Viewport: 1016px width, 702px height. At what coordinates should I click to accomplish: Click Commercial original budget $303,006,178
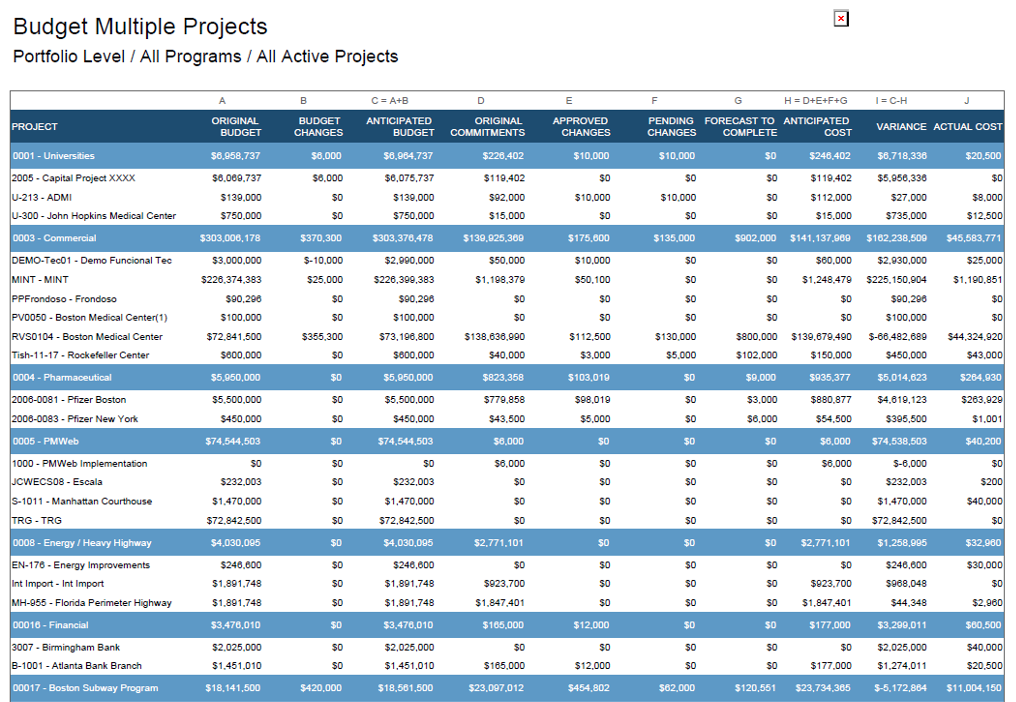(x=230, y=238)
